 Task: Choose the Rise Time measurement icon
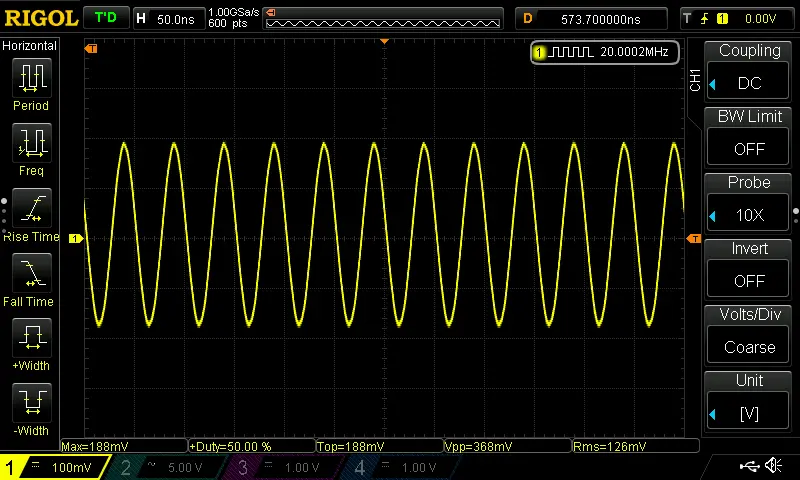[31, 209]
